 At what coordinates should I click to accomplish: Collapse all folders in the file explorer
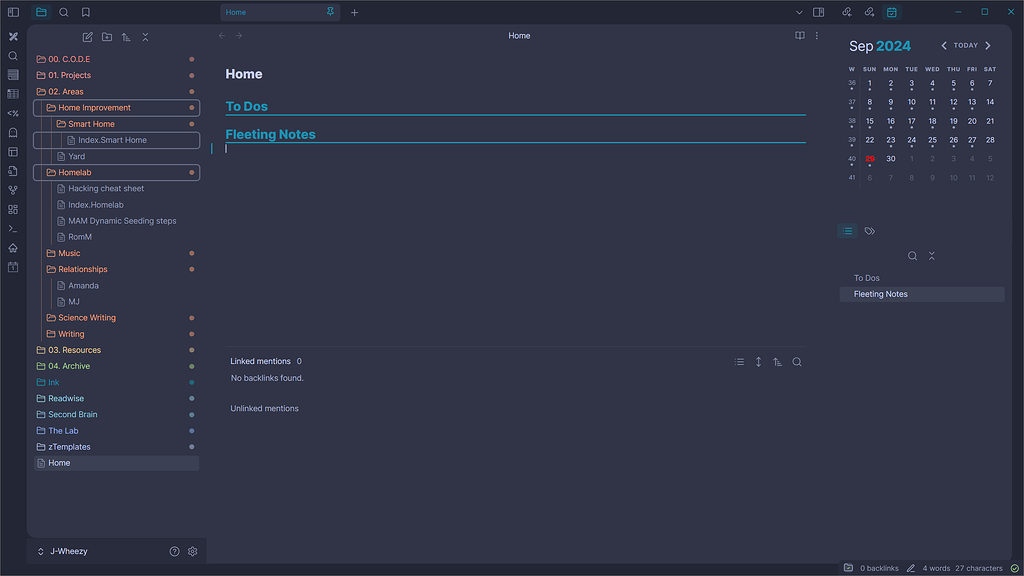145,36
